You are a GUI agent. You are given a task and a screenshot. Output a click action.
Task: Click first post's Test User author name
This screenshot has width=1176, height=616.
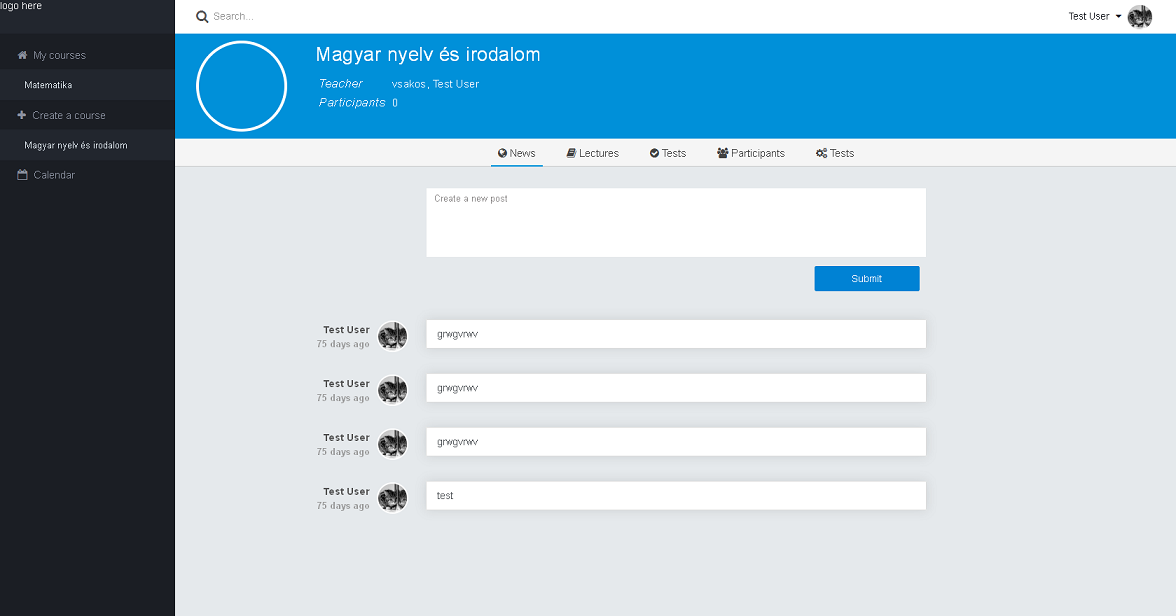click(346, 329)
